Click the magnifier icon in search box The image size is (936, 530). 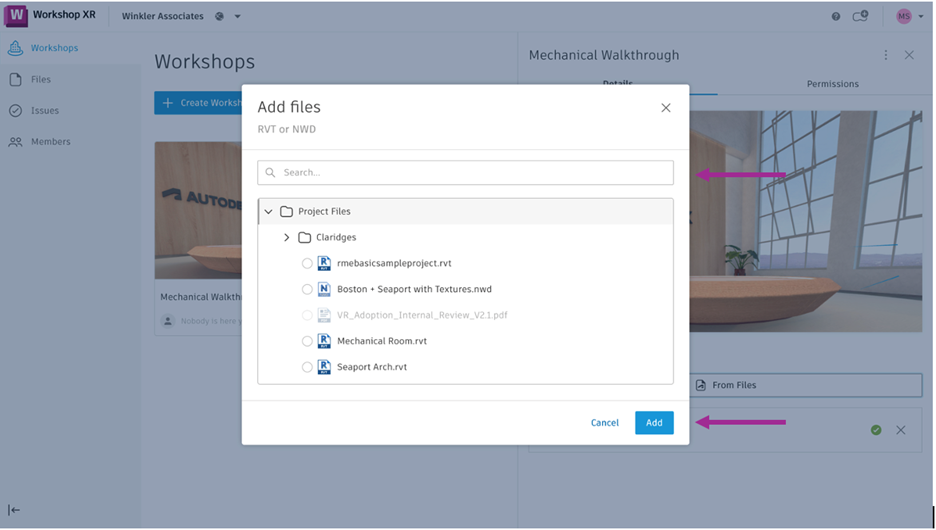tap(270, 172)
